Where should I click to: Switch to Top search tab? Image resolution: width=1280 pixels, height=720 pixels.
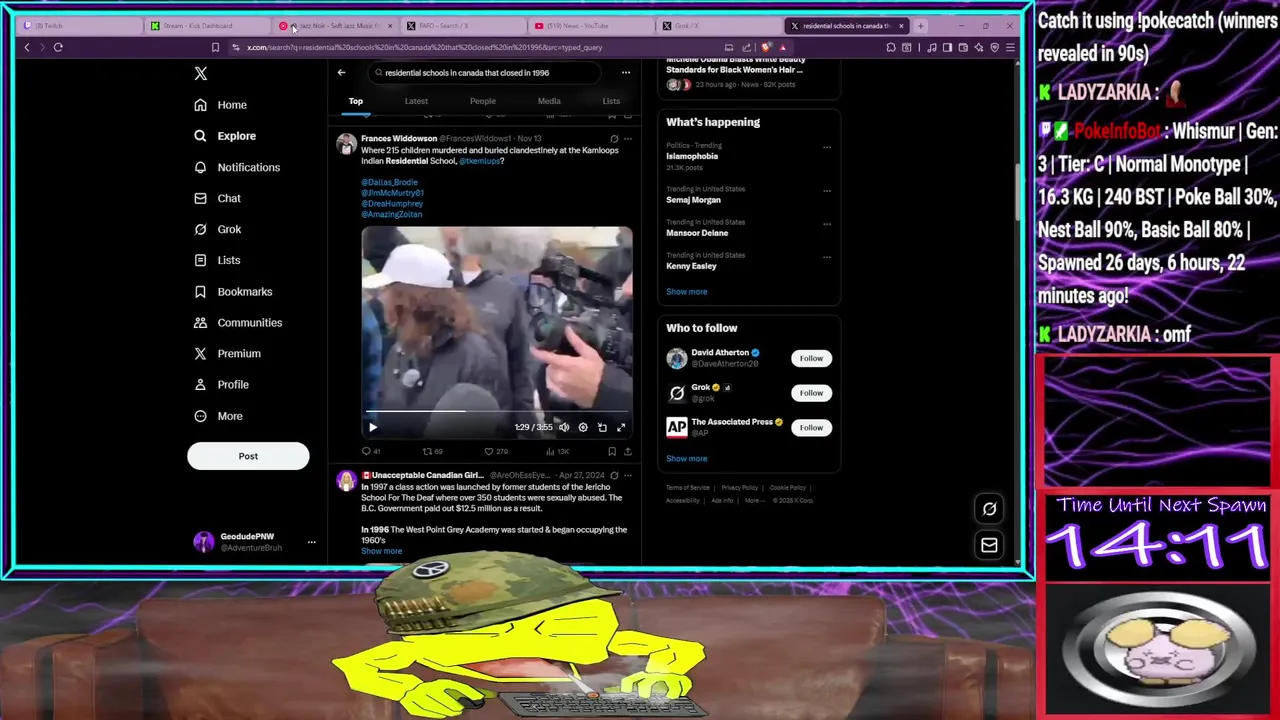355,101
